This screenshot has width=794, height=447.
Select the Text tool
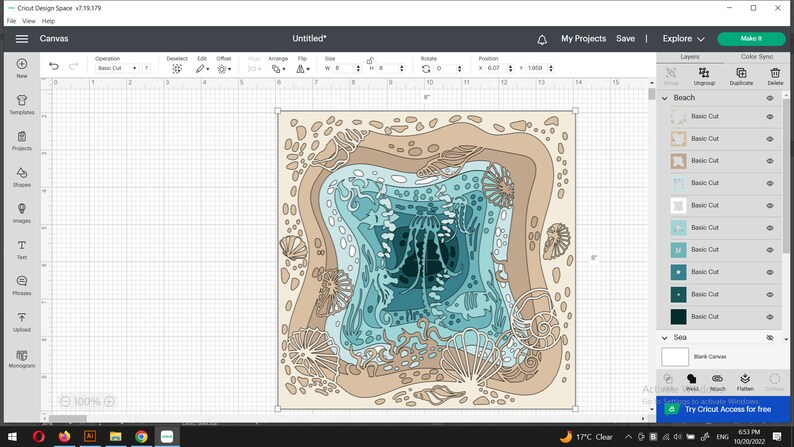tap(22, 250)
